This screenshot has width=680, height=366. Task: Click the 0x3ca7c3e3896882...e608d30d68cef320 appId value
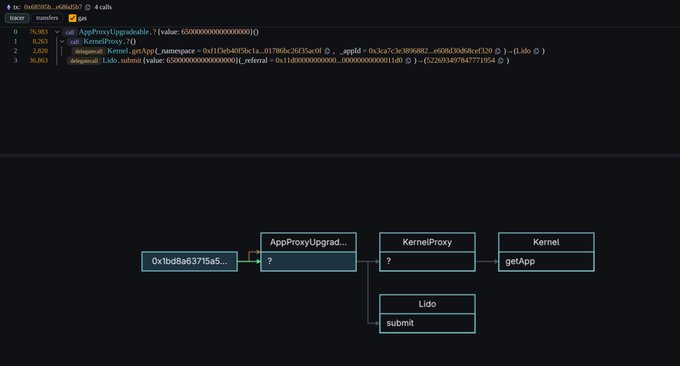[431, 51]
